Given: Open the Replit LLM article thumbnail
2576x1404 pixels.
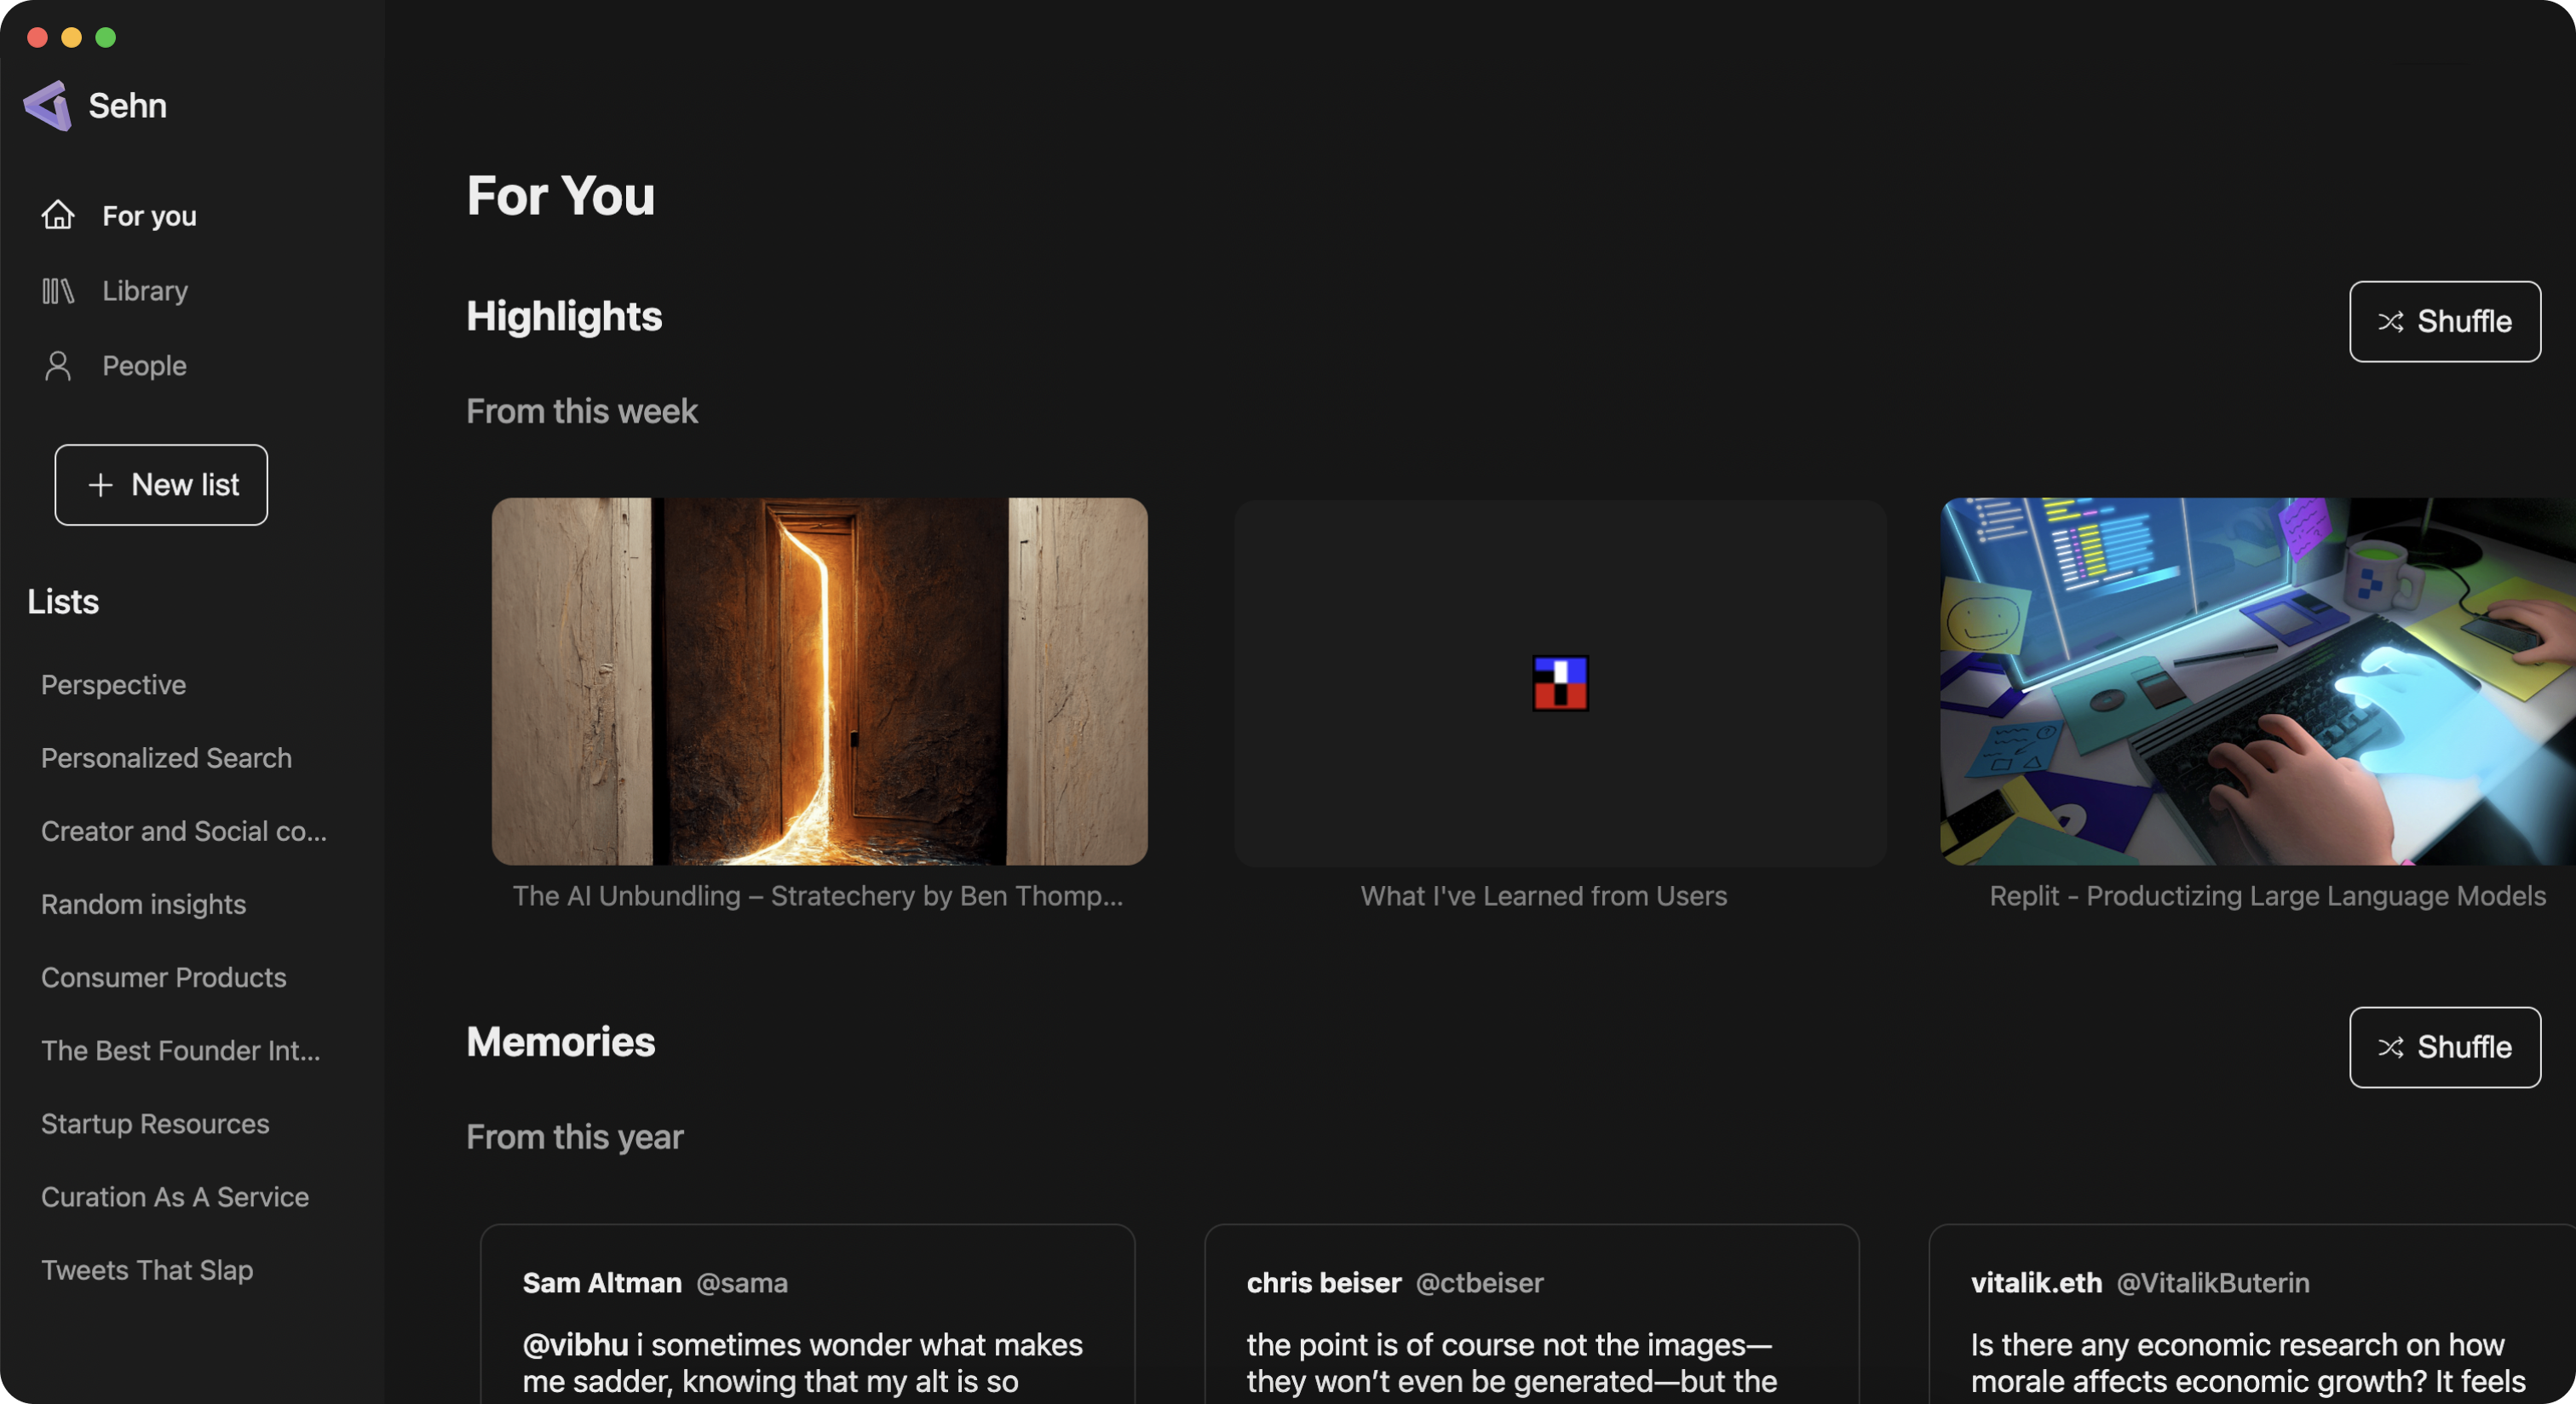Looking at the screenshot, I should tap(2257, 681).
